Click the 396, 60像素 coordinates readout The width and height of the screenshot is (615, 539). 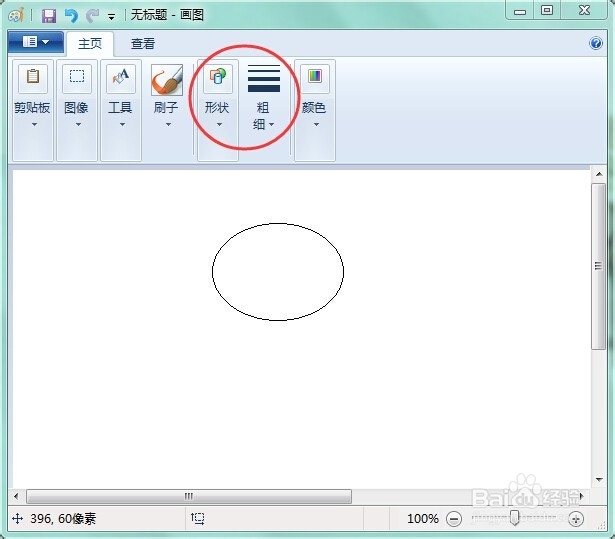pos(63,519)
